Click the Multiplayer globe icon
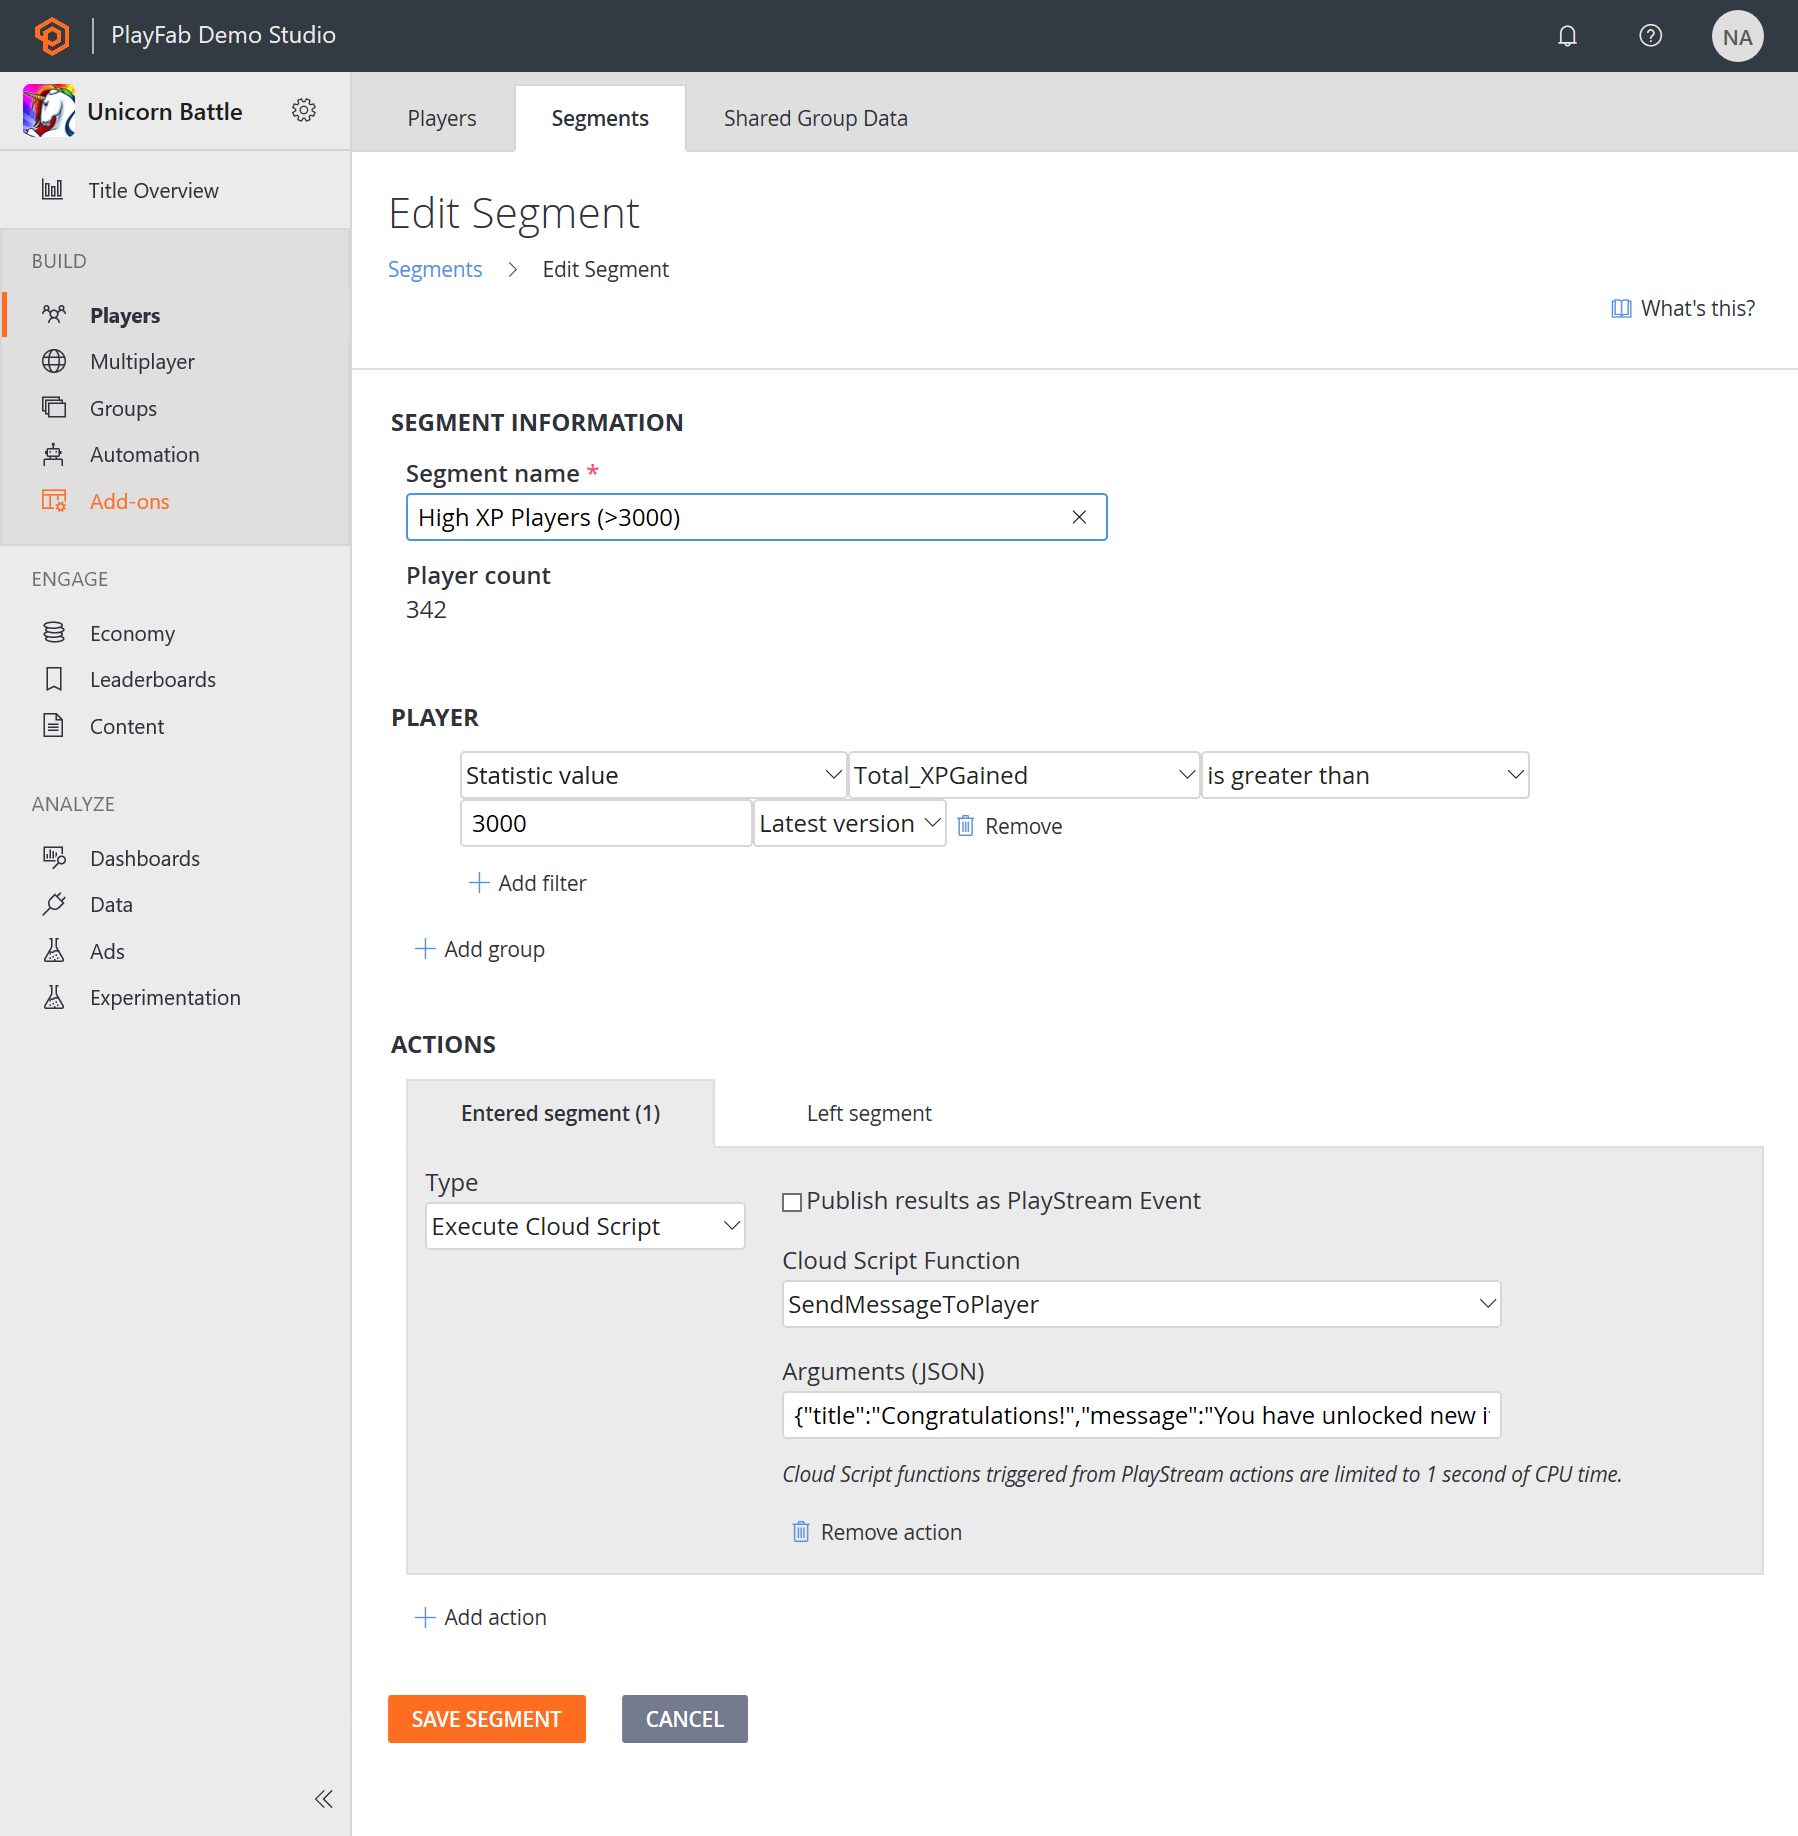 (54, 361)
